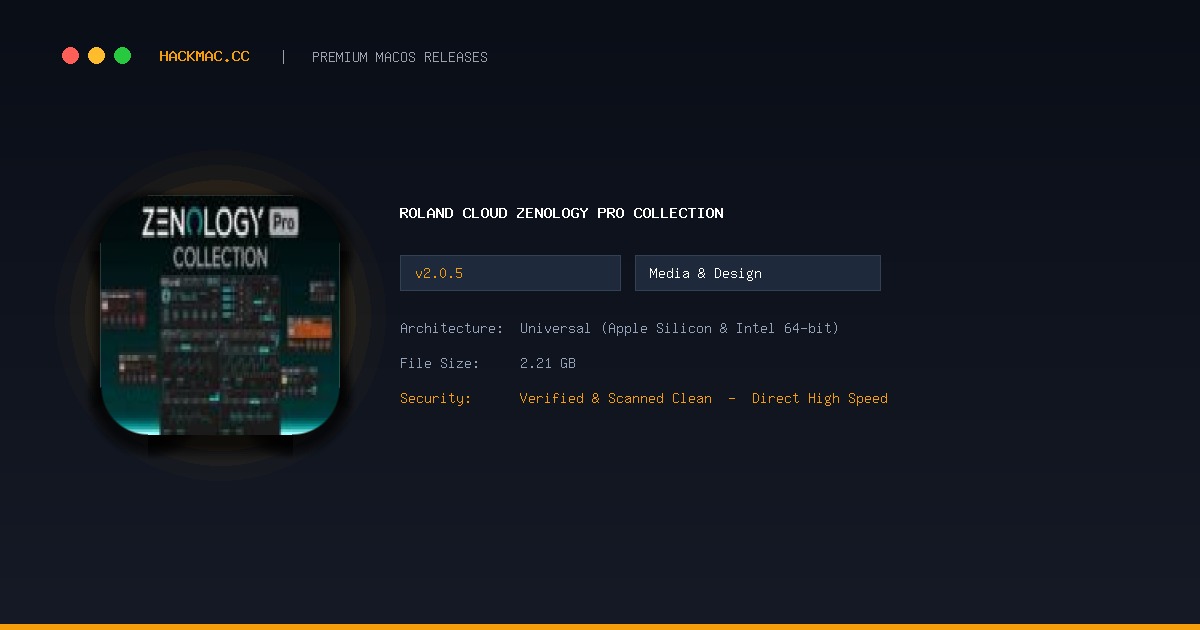Select the 'File Size:' label

(440, 363)
